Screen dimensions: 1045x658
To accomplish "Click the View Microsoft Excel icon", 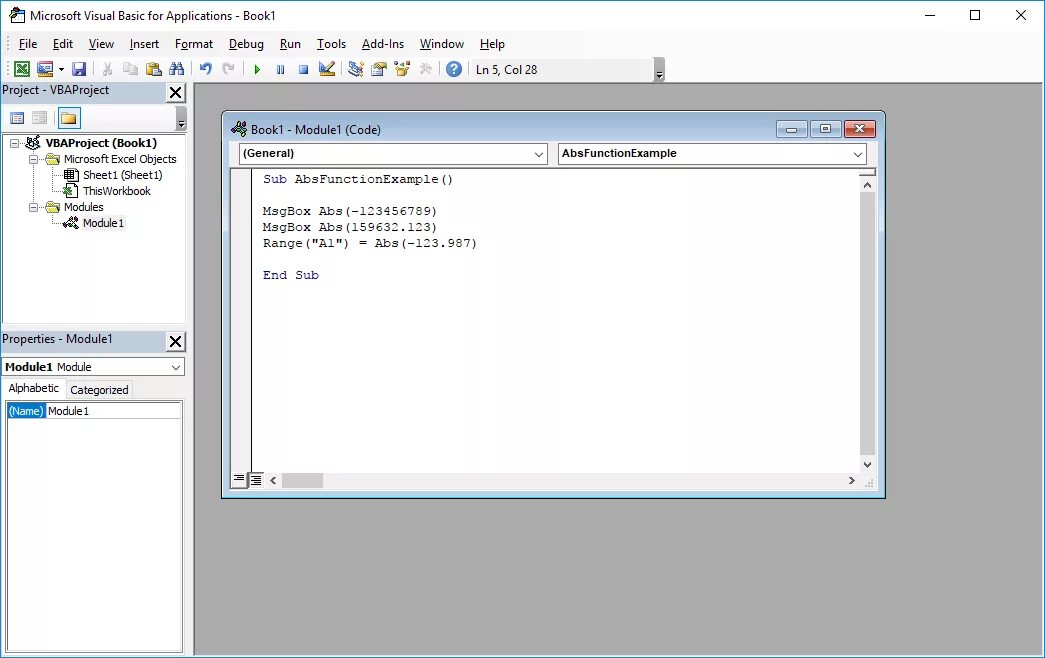I will 21,69.
